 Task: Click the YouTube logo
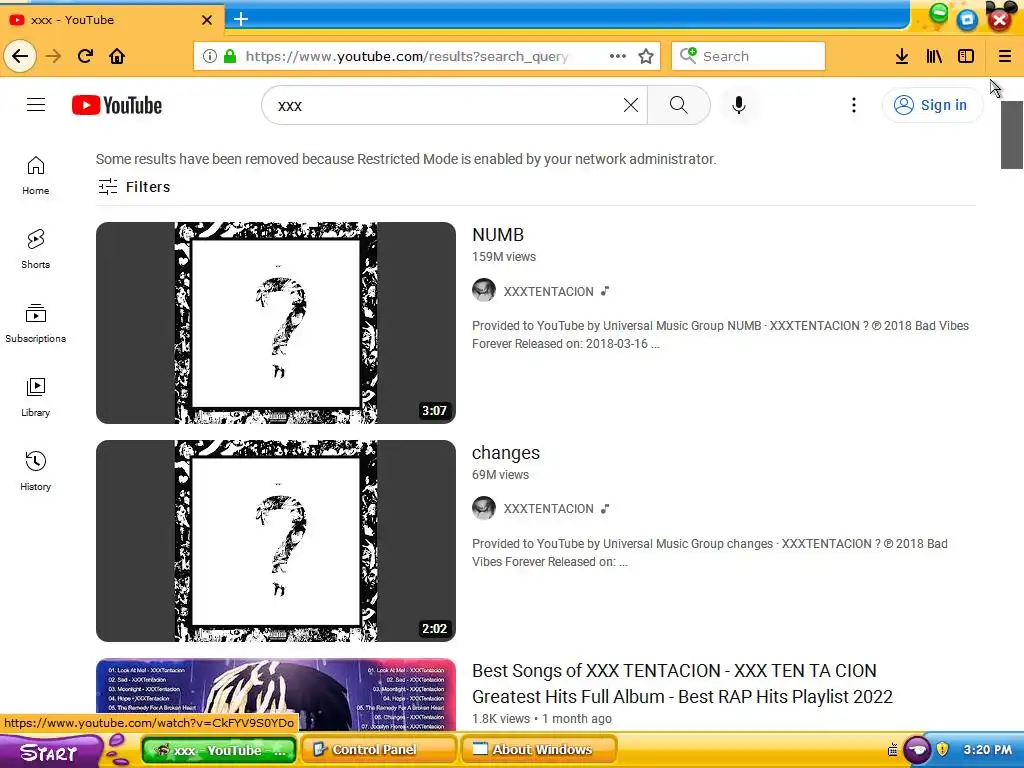click(x=117, y=105)
